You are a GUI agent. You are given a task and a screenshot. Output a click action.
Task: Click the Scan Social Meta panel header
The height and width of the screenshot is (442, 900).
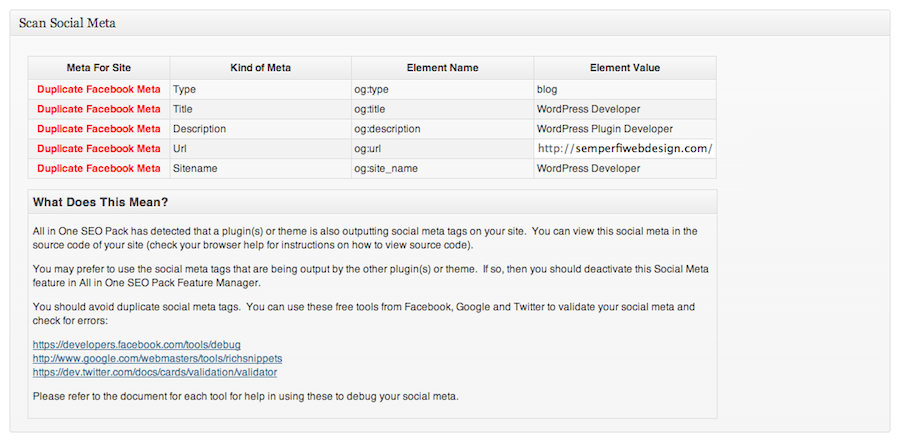click(68, 23)
